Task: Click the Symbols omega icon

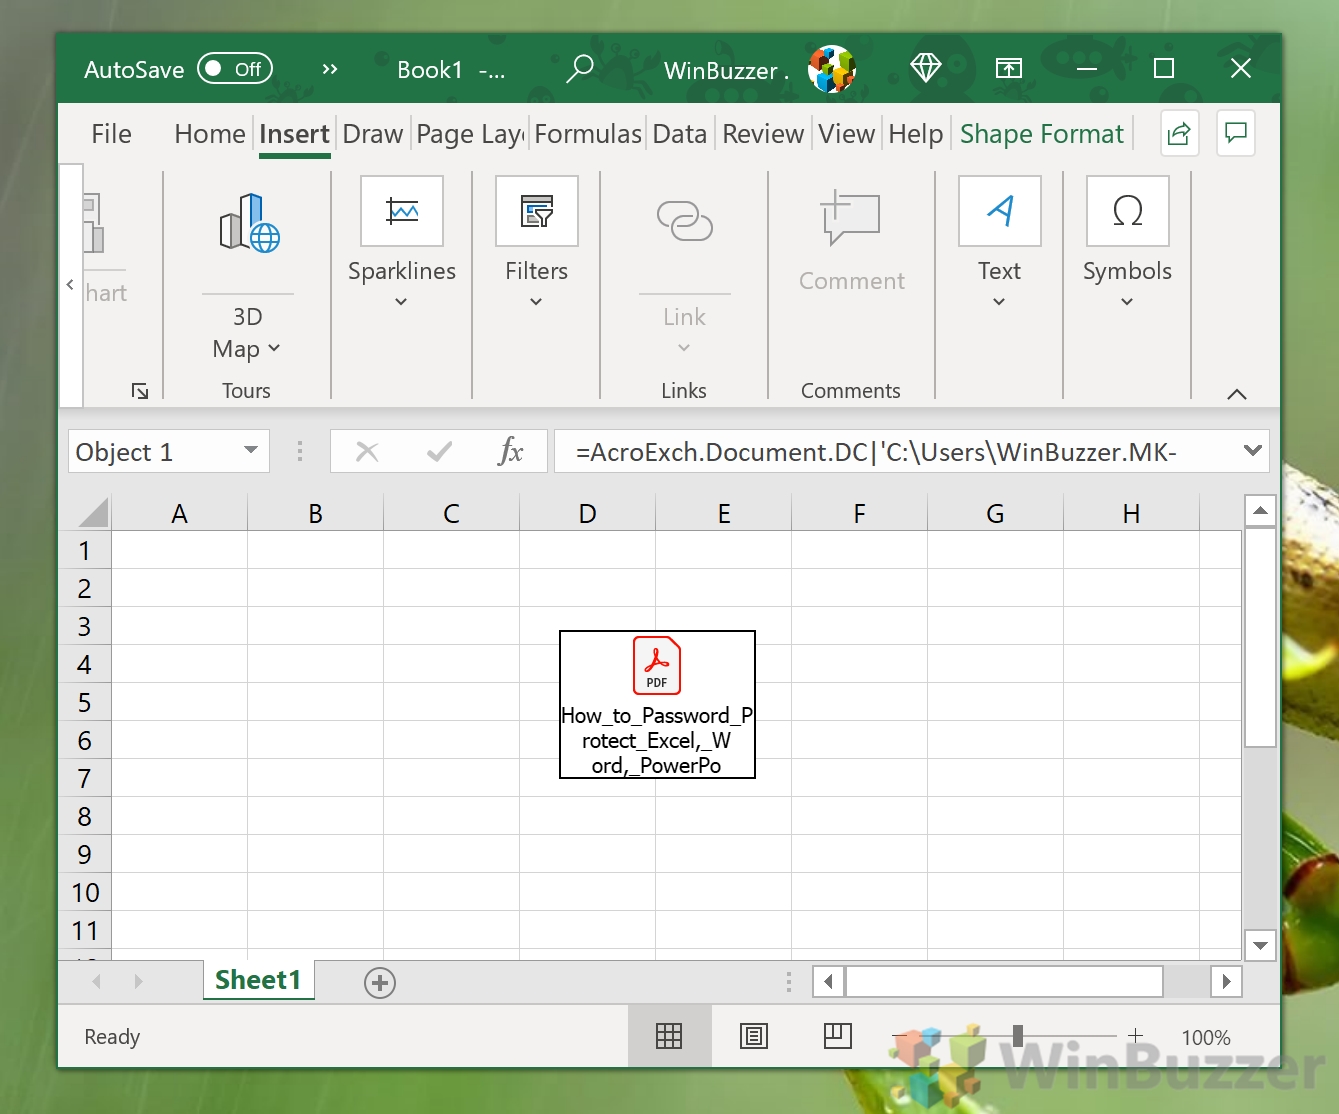Action: (x=1127, y=211)
